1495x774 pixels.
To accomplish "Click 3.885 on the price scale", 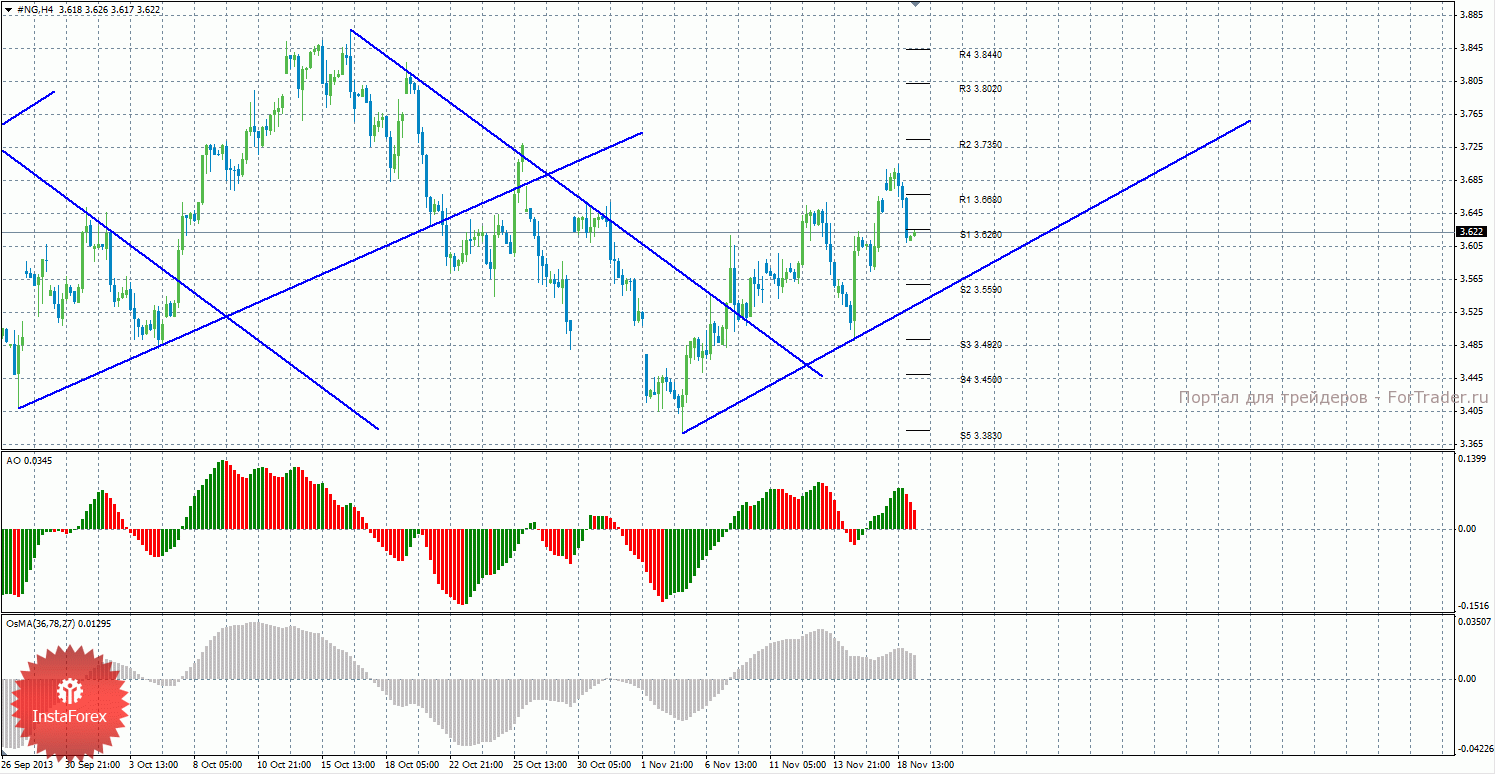I will point(1473,16).
